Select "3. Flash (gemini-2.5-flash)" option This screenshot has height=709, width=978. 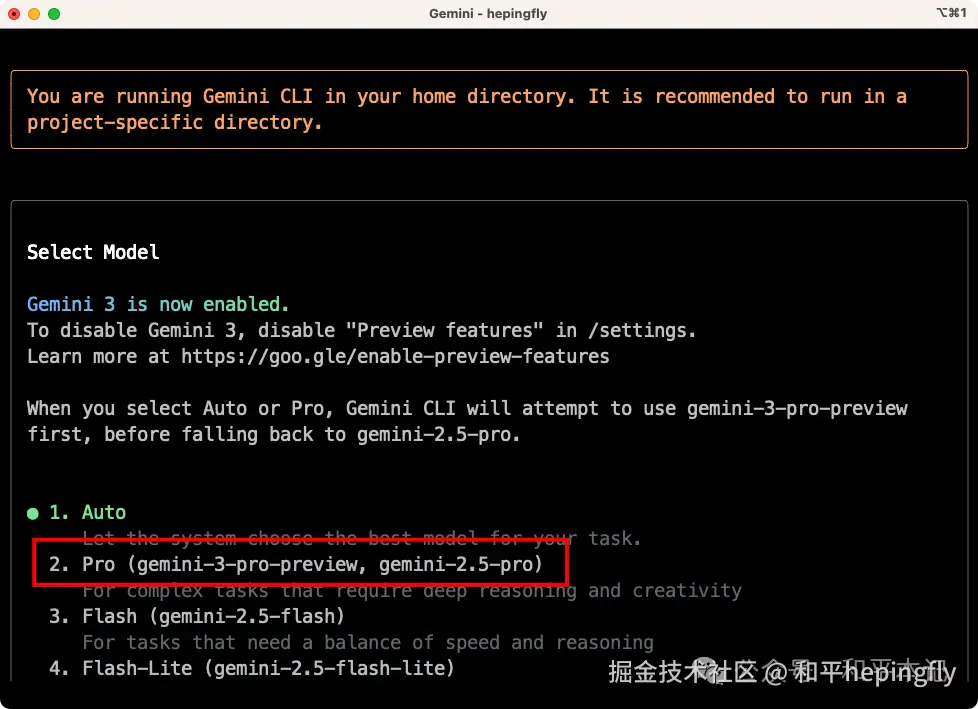coord(197,615)
